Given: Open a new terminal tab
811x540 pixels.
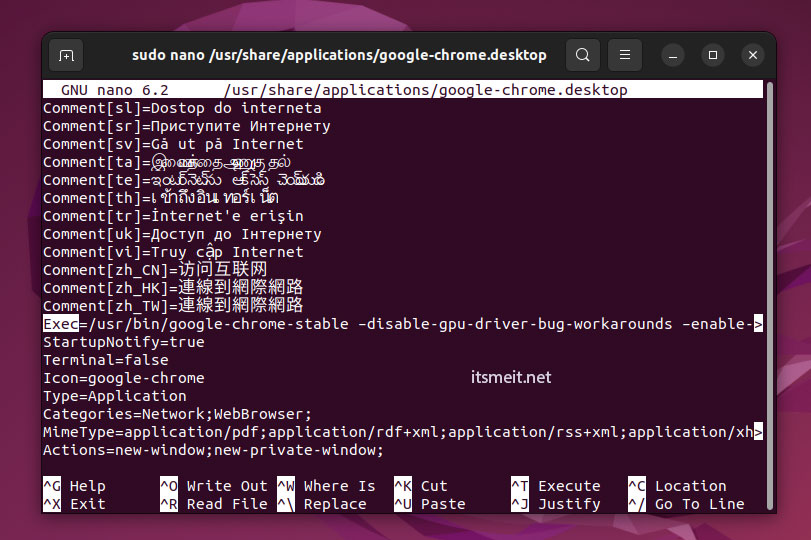Looking at the screenshot, I should point(67,55).
